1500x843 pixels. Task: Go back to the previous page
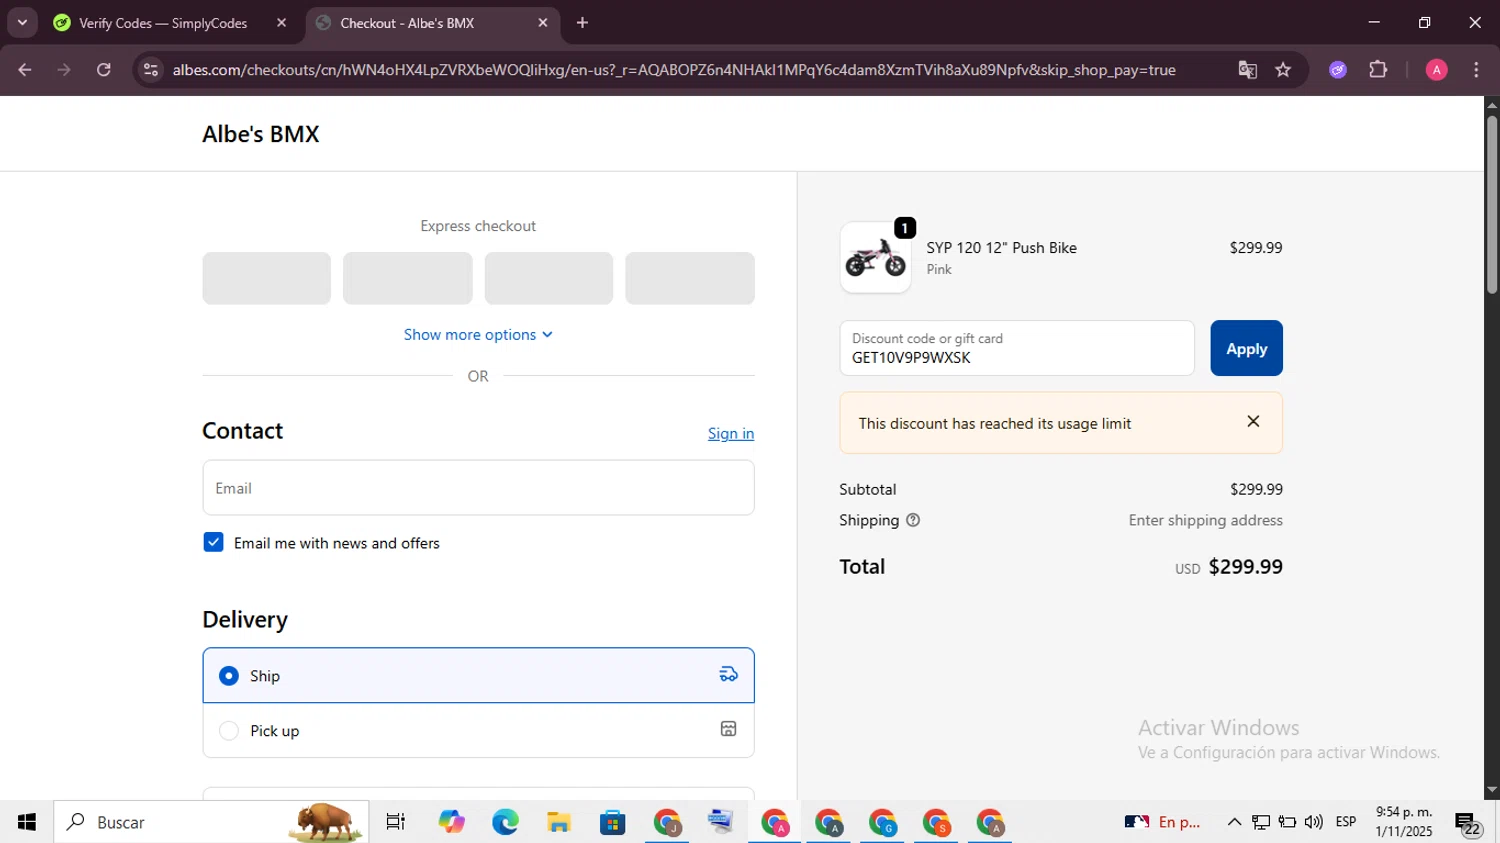point(25,70)
